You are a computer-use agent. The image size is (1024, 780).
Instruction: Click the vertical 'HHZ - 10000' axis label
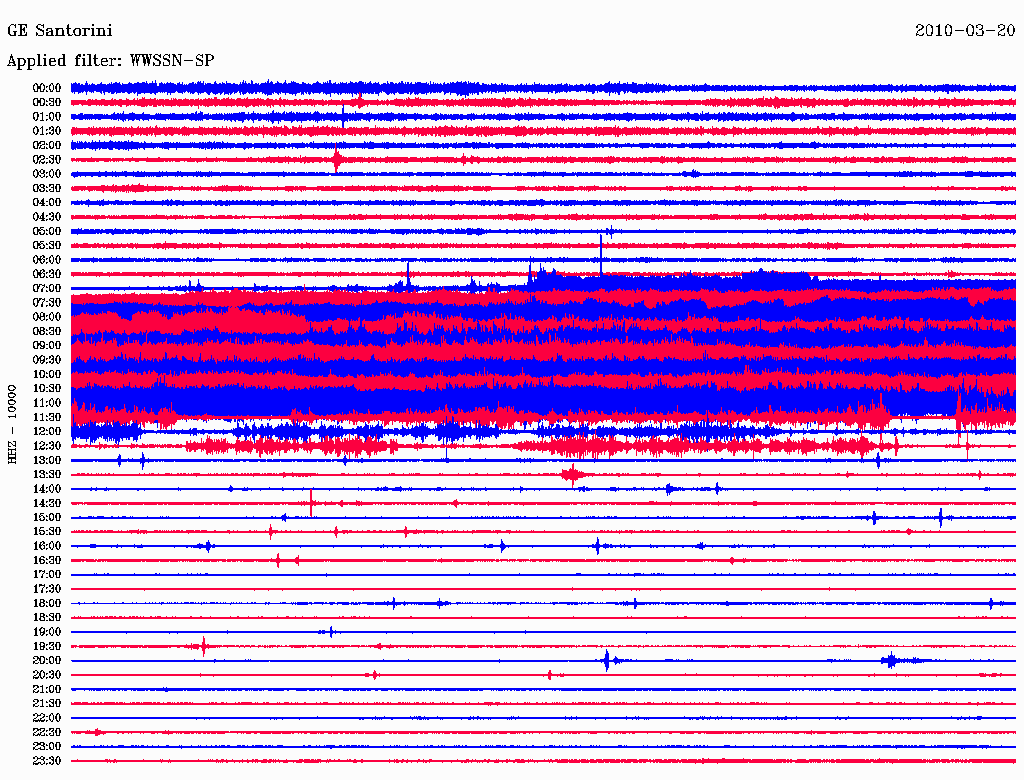point(12,424)
